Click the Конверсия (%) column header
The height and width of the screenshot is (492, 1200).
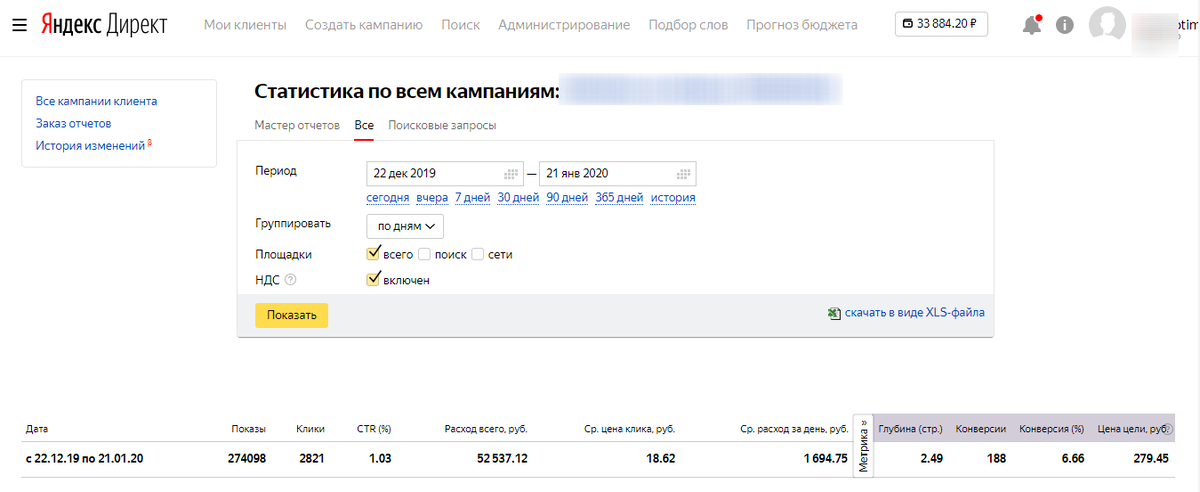pyautogui.click(x=1052, y=430)
